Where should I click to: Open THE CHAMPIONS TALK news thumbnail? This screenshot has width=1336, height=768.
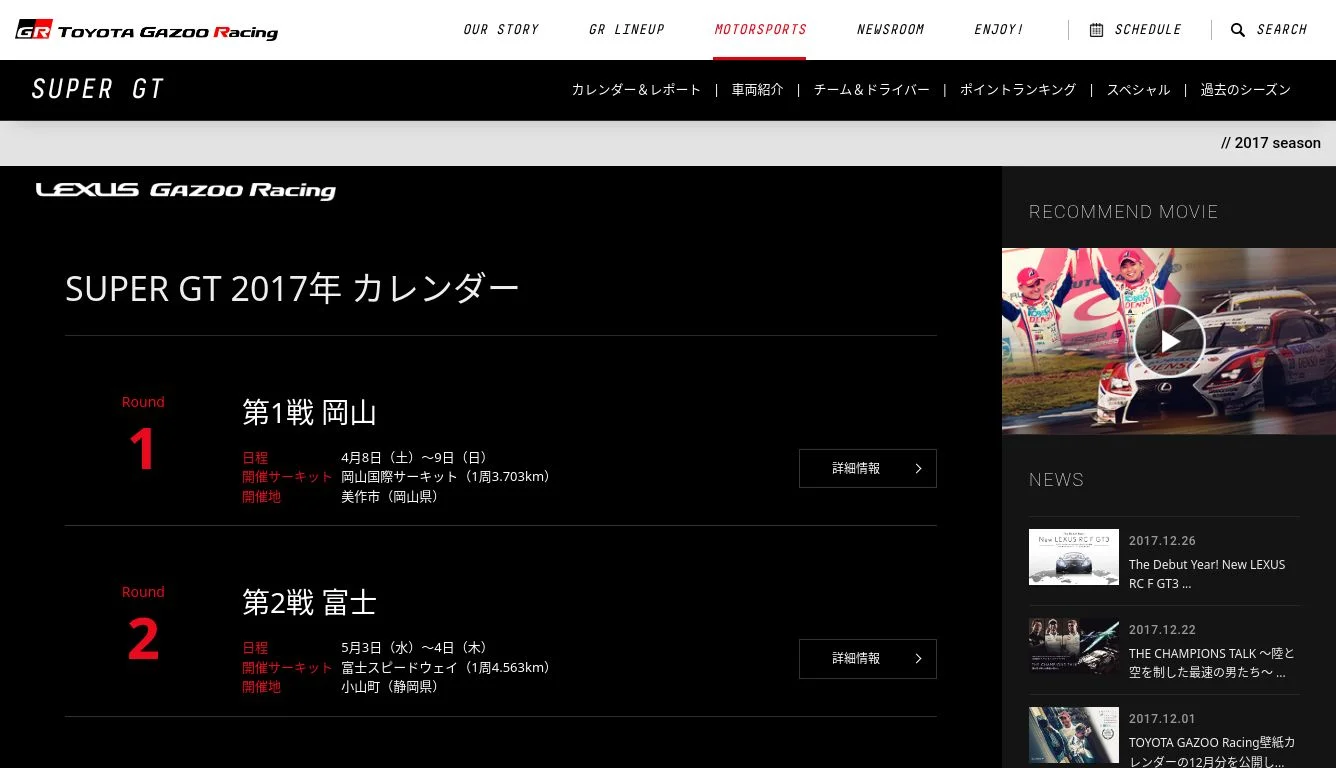(1074, 646)
